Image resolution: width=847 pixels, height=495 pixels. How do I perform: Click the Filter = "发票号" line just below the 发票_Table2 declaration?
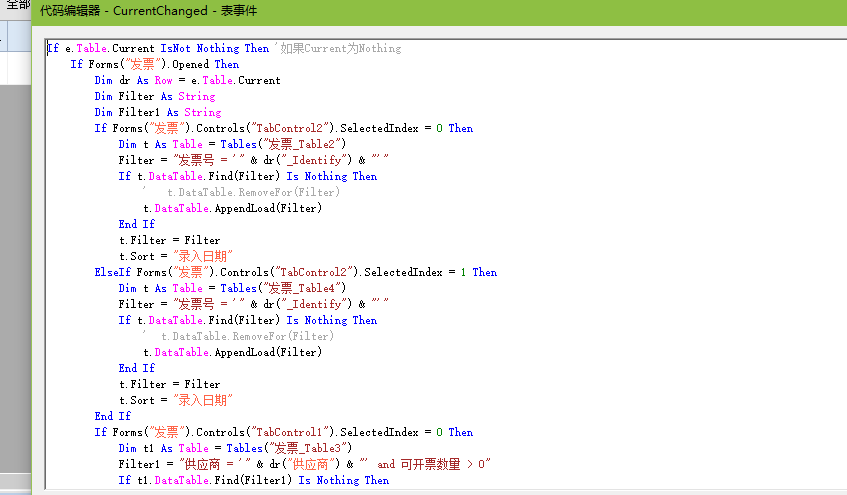253,160
